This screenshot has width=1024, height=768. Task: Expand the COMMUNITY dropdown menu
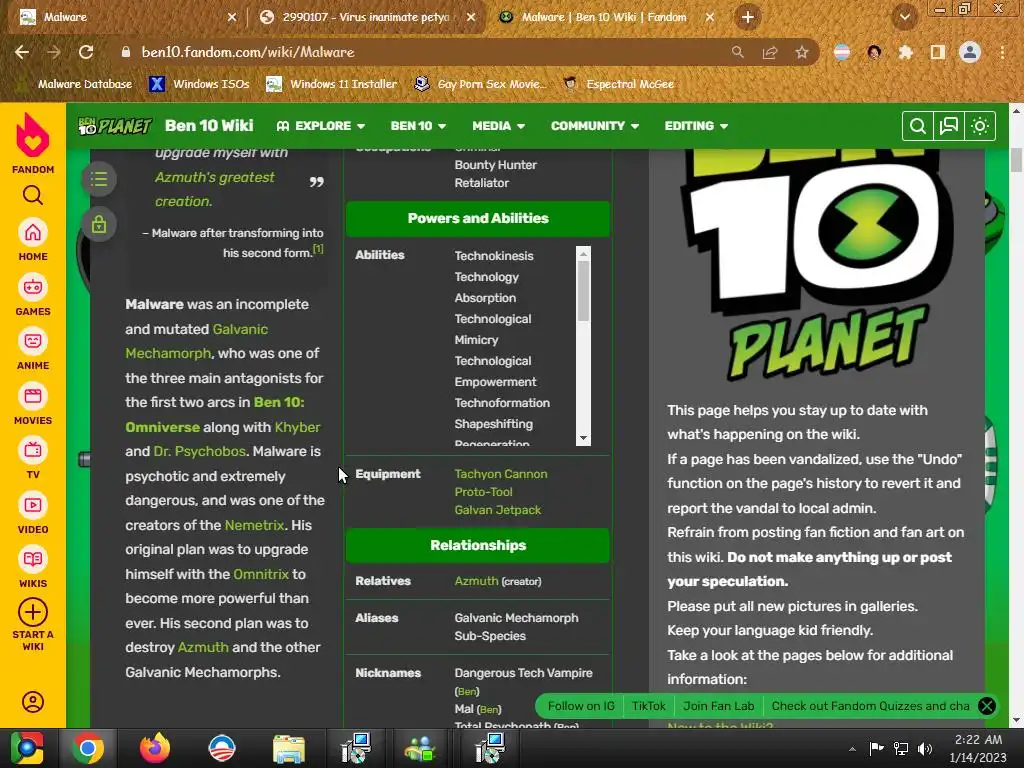coord(594,126)
